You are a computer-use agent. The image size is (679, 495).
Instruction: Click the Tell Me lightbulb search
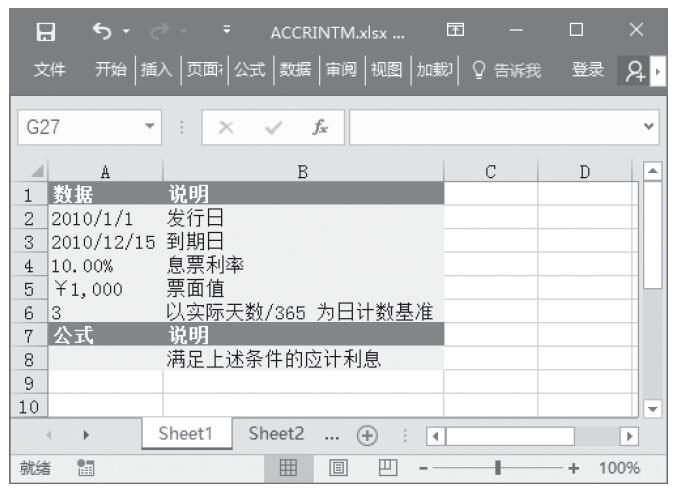pos(506,70)
